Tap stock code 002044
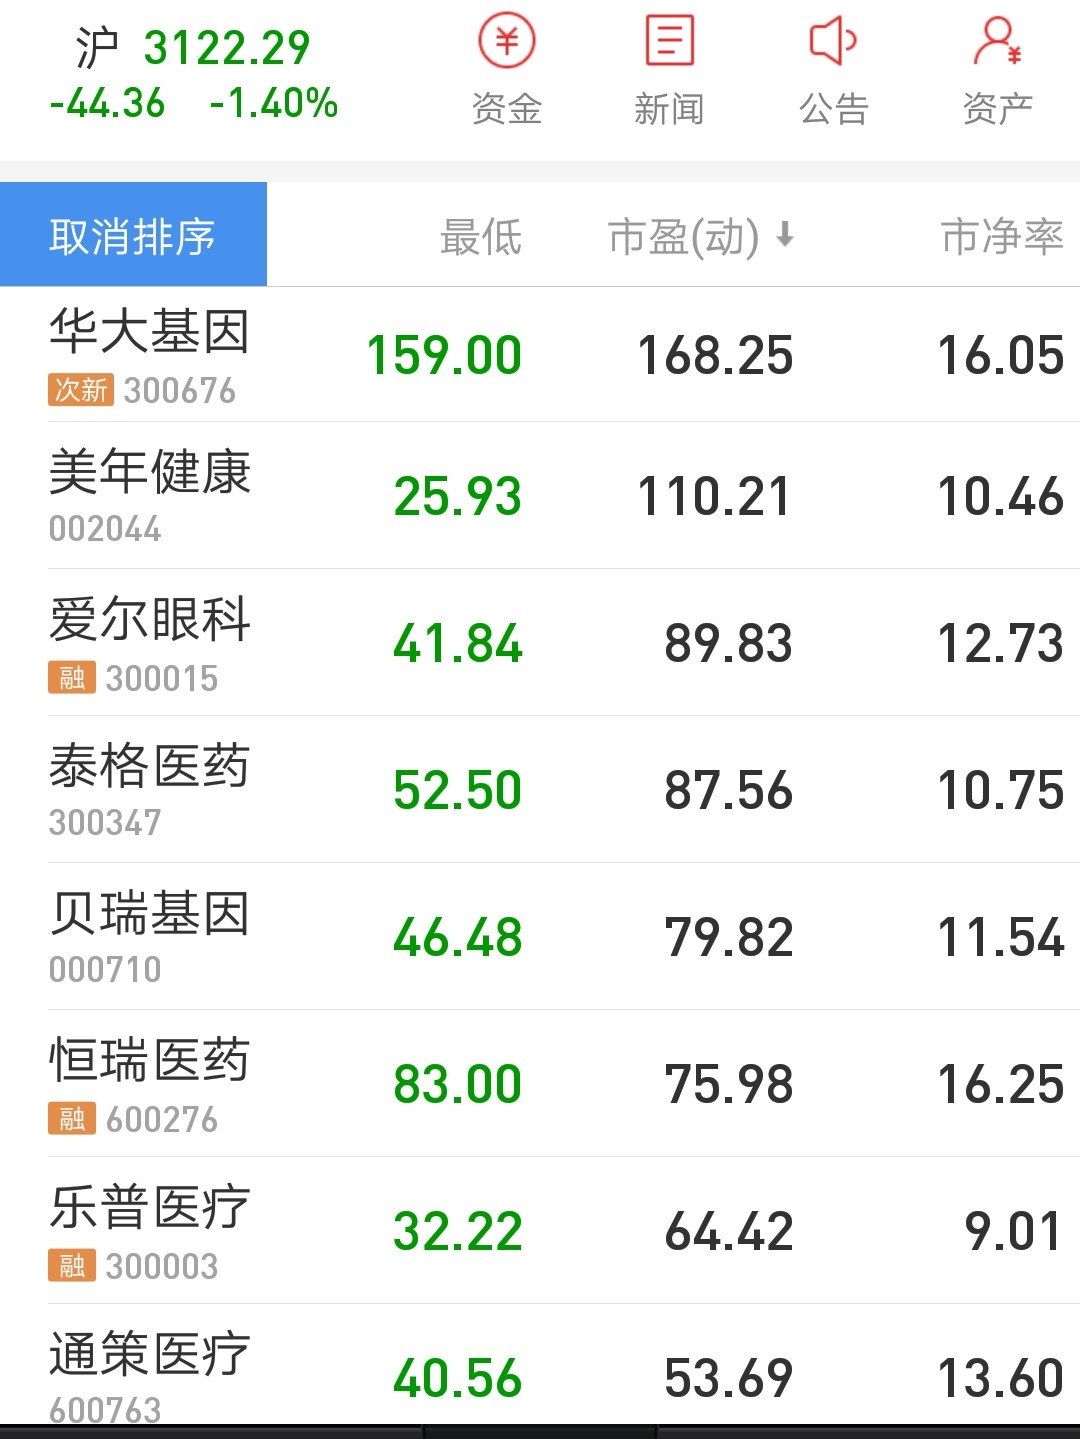Screen dimensions: 1080x1439 click(x=105, y=529)
